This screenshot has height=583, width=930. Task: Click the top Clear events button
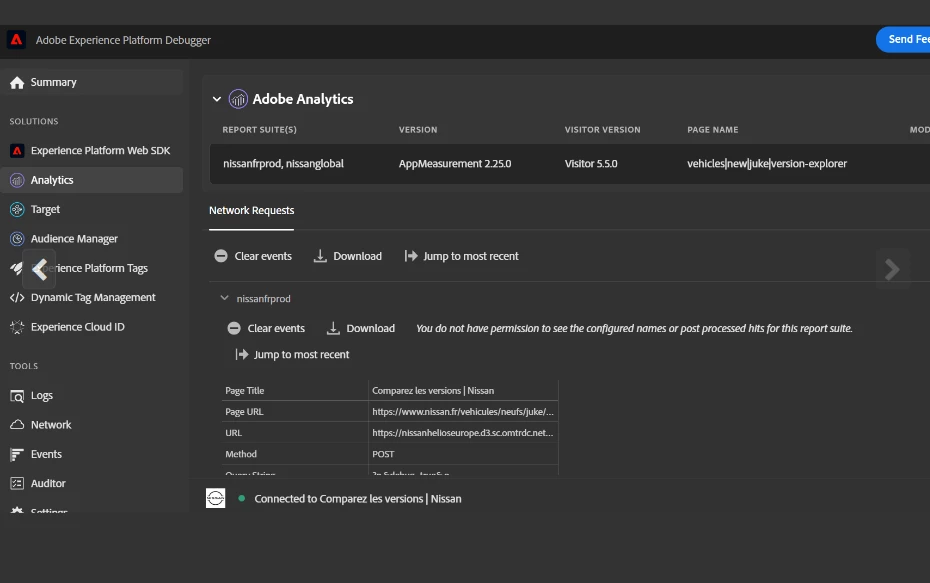pyautogui.click(x=253, y=256)
